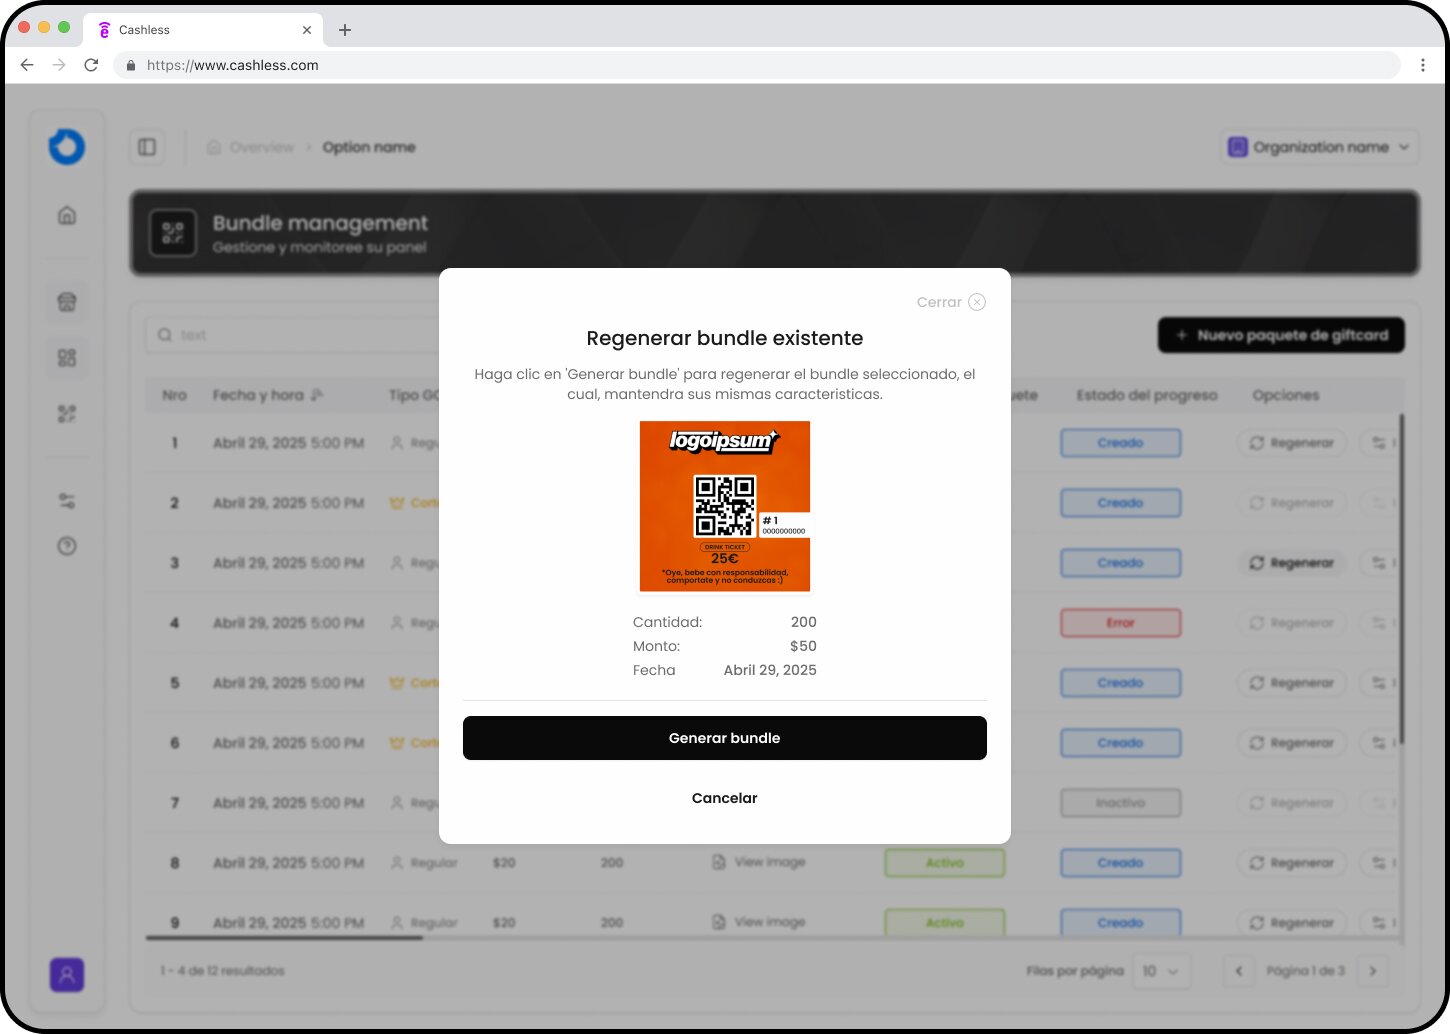The image size is (1450, 1034).
Task: Open the settings sliders sidebar icon
Action: tap(67, 501)
